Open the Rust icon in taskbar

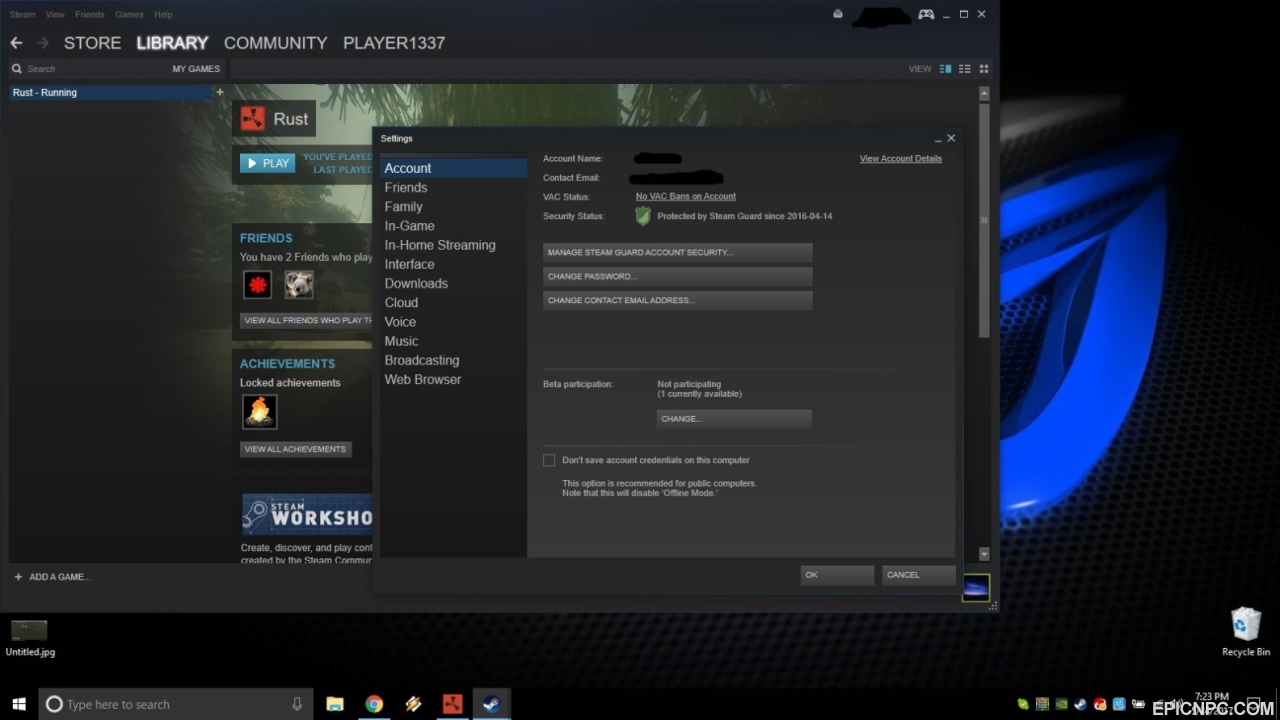coord(452,704)
